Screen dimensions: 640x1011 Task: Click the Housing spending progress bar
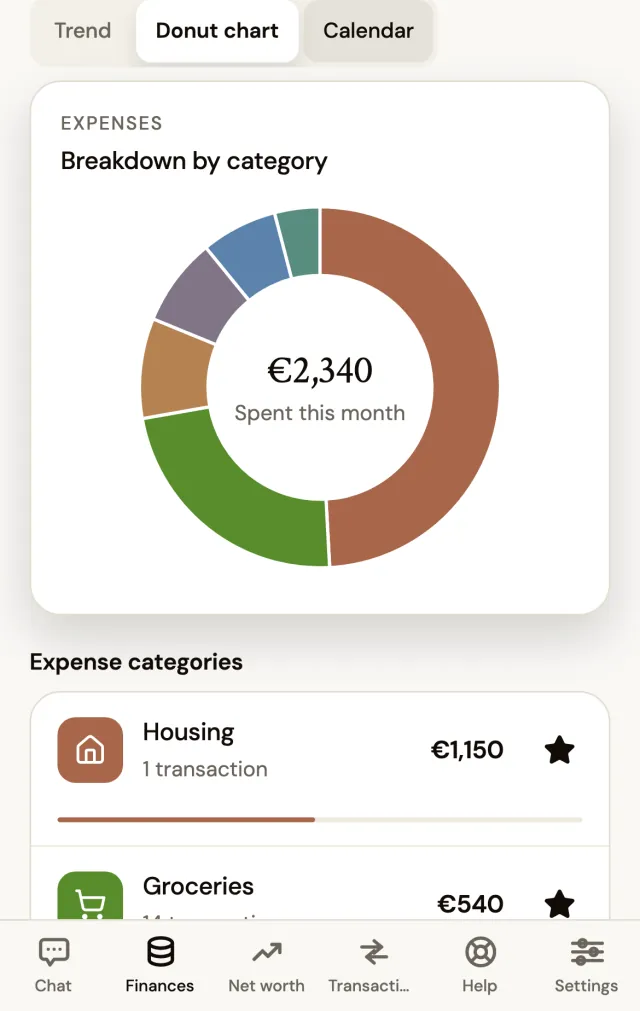click(320, 820)
